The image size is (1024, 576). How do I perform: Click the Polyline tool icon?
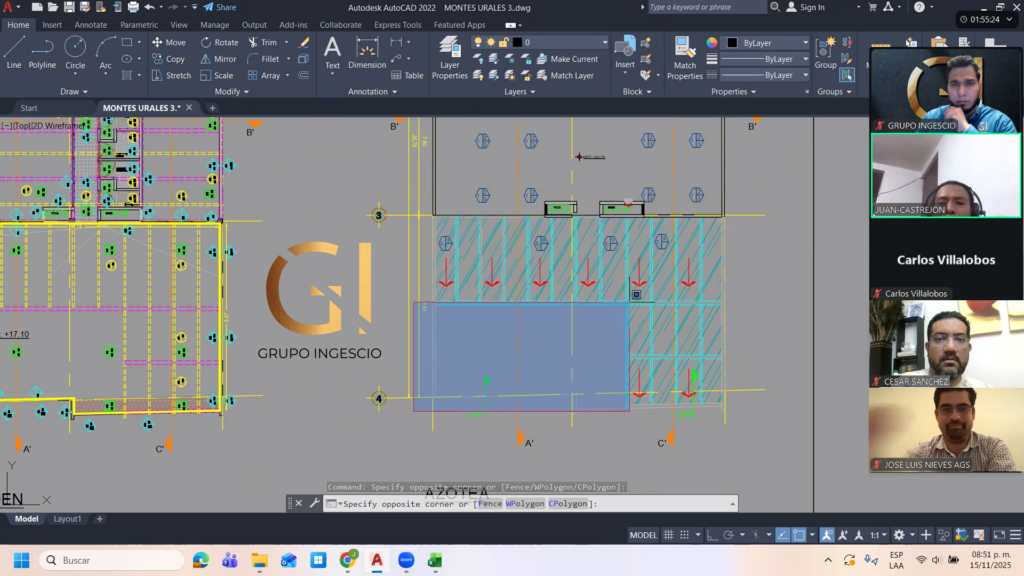click(42, 51)
